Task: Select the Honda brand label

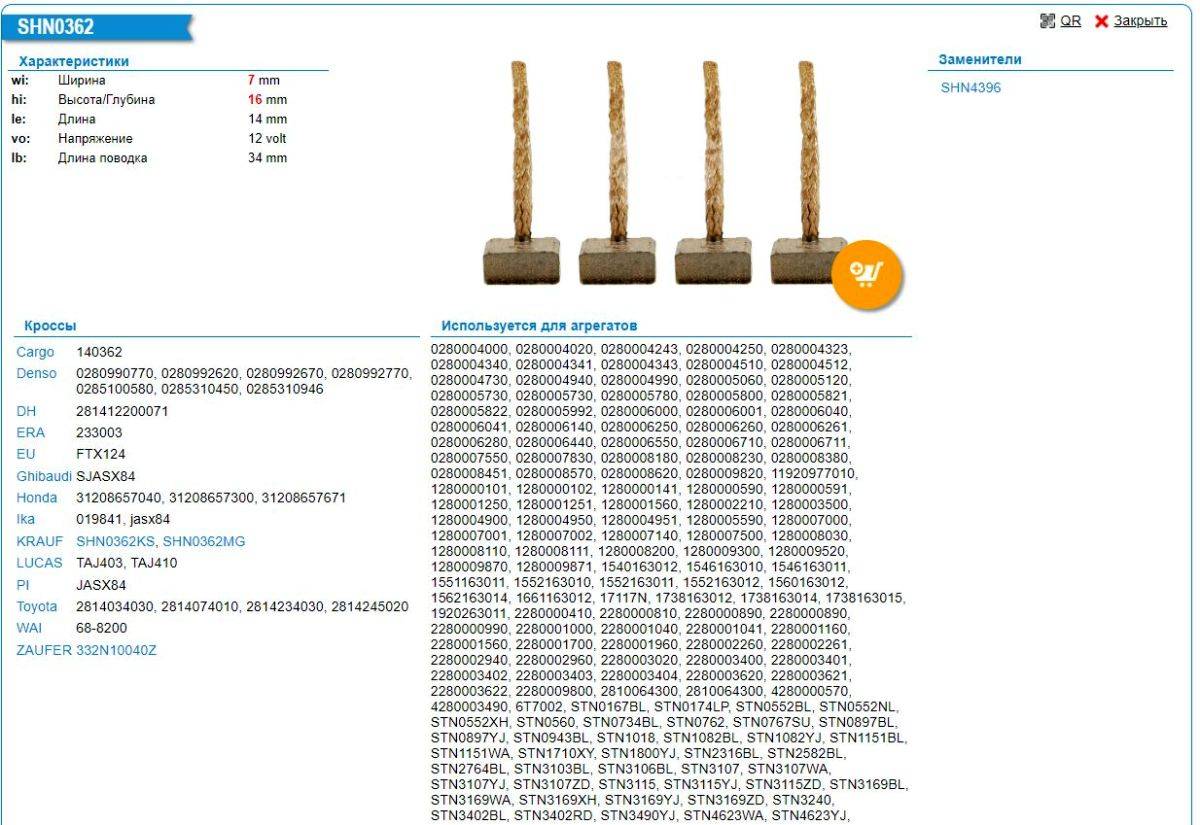Action: 37,498
